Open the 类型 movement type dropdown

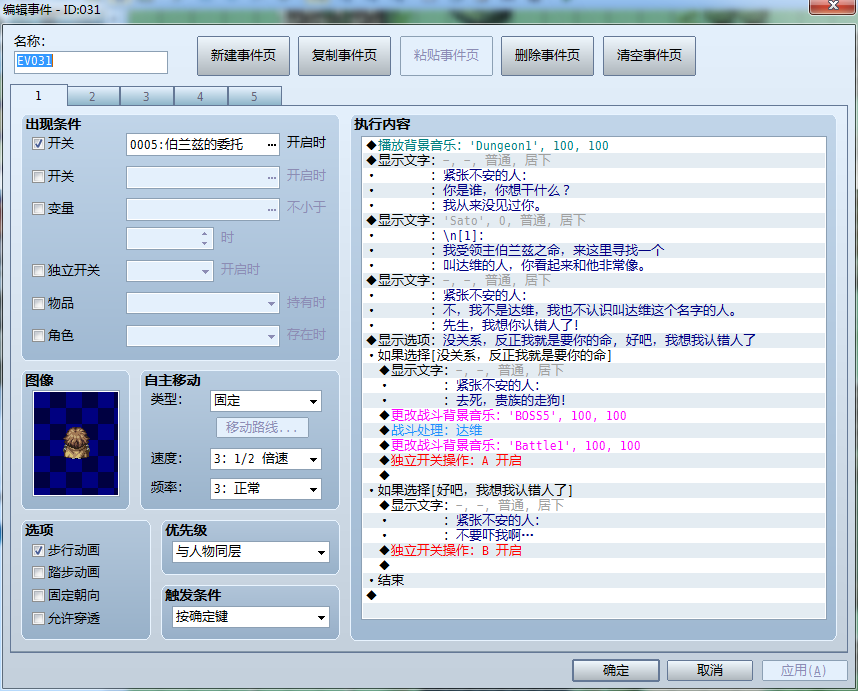pos(266,401)
